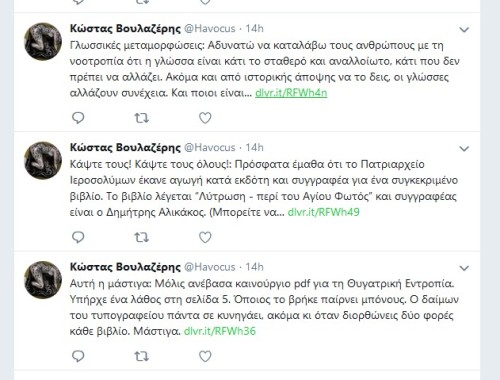Open the 14h timestamp of Κάψτε τους tweet
This screenshot has width=500, height=380.
(254, 147)
